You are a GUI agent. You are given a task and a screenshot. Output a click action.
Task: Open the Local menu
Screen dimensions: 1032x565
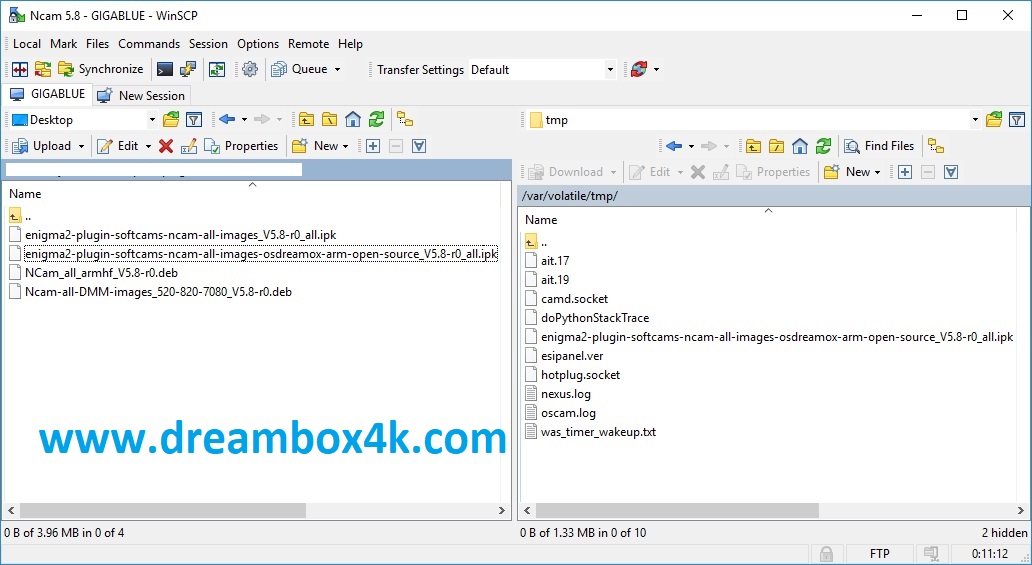click(27, 44)
